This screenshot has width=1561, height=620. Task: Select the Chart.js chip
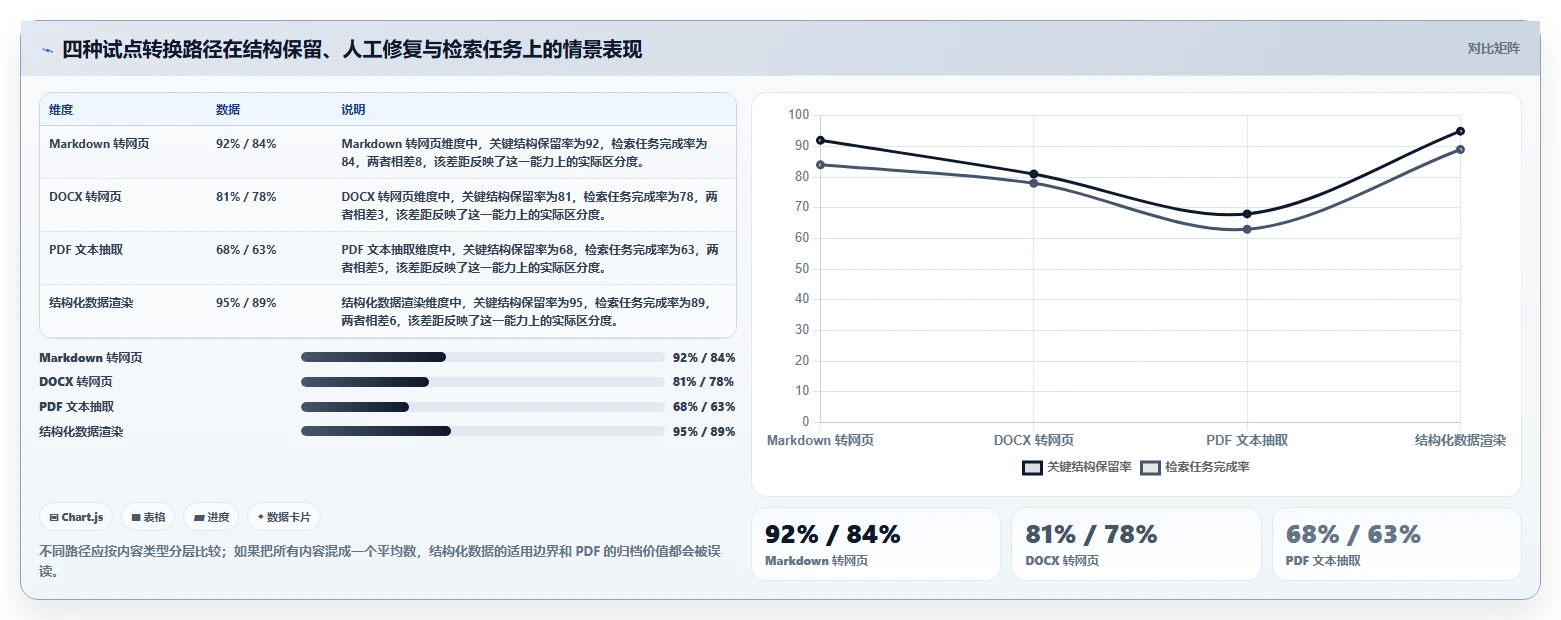[77, 517]
